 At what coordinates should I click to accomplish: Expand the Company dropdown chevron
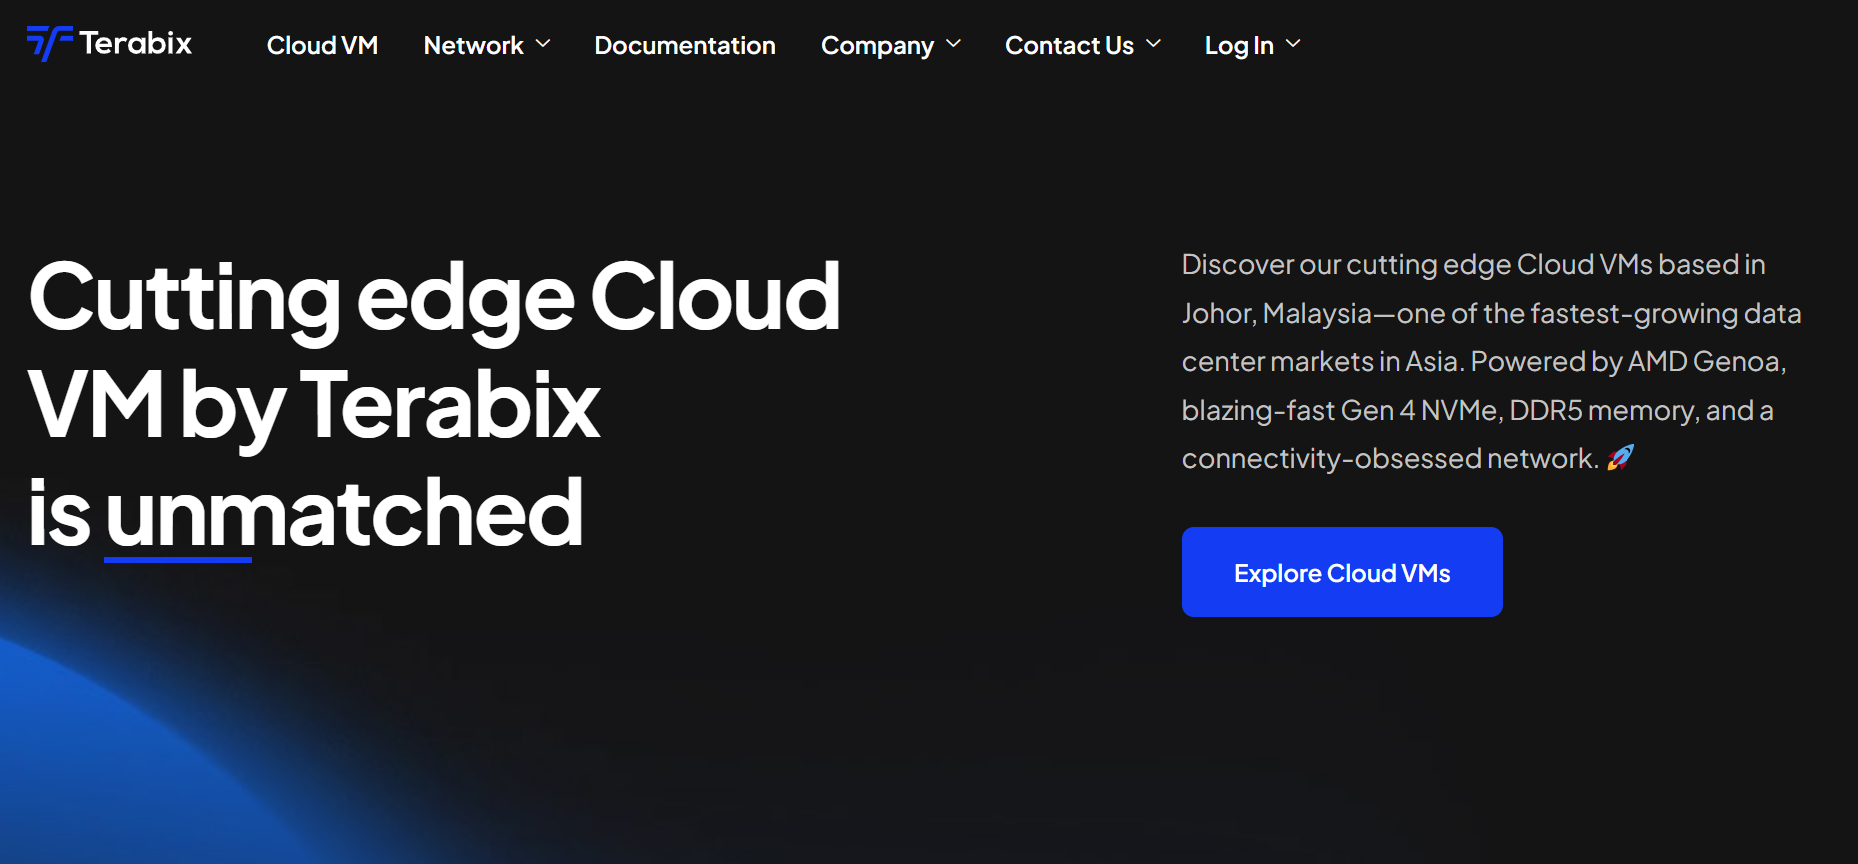point(953,44)
